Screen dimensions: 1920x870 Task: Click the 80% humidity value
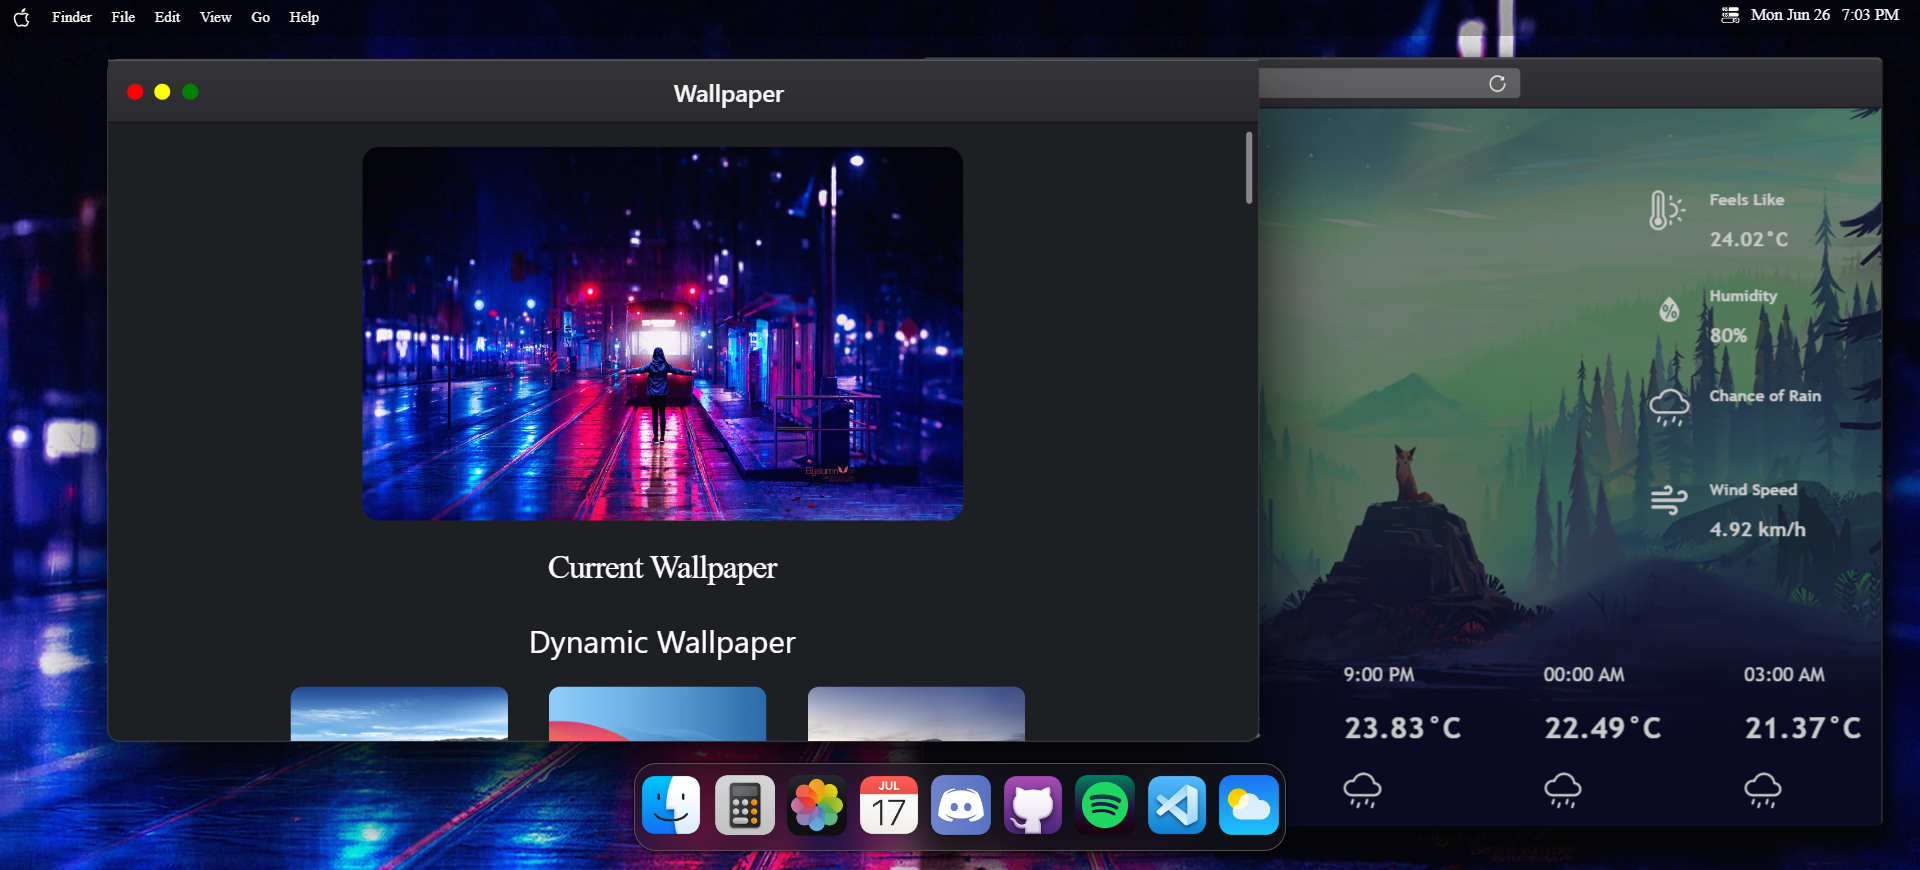coord(1728,335)
